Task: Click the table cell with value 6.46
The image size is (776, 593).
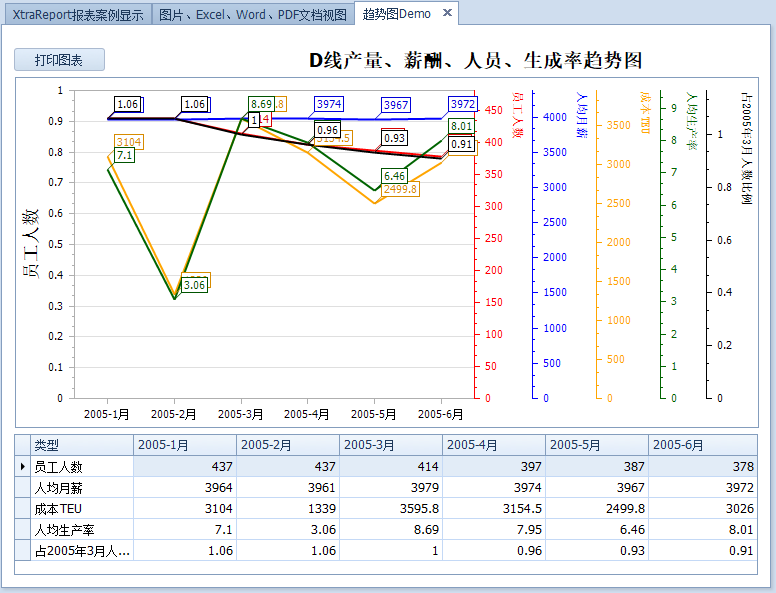Action: point(597,530)
